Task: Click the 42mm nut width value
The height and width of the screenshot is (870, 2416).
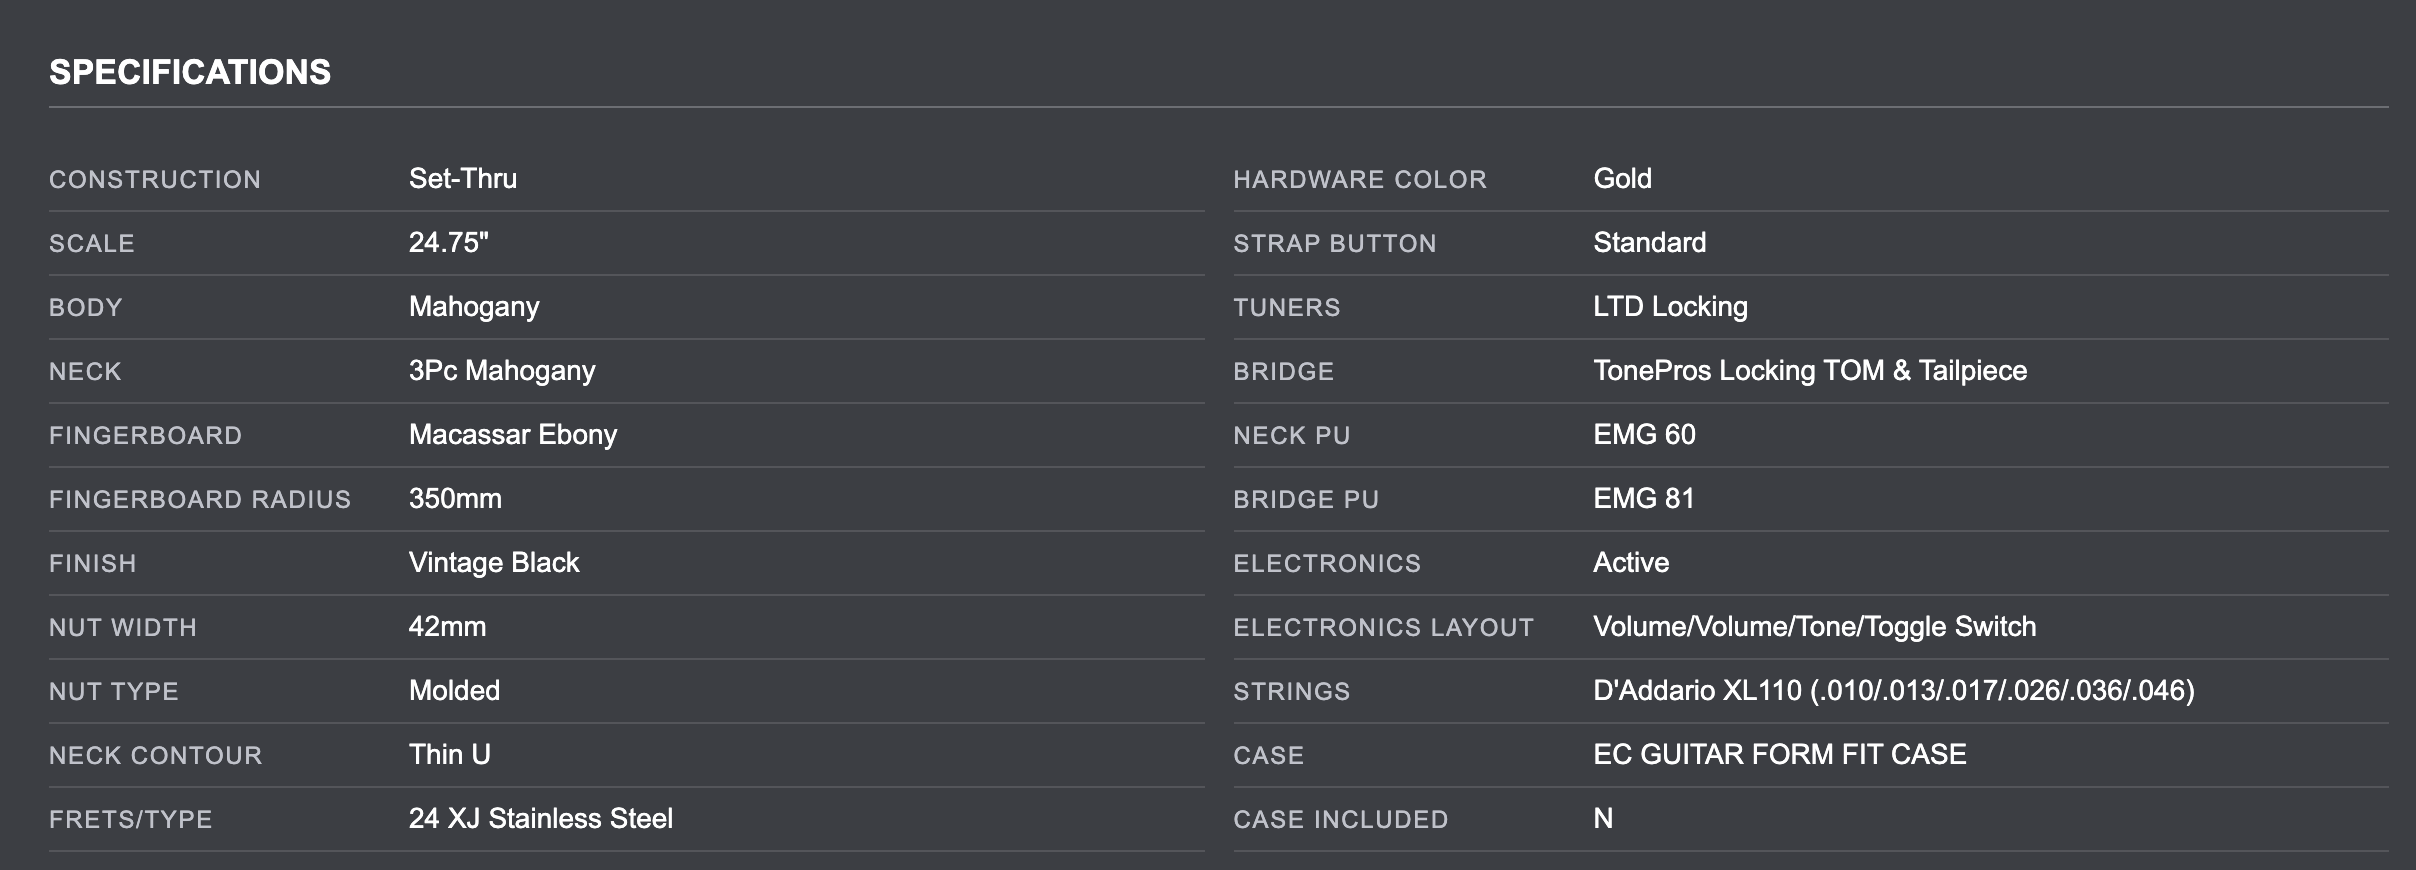Action: point(447,626)
